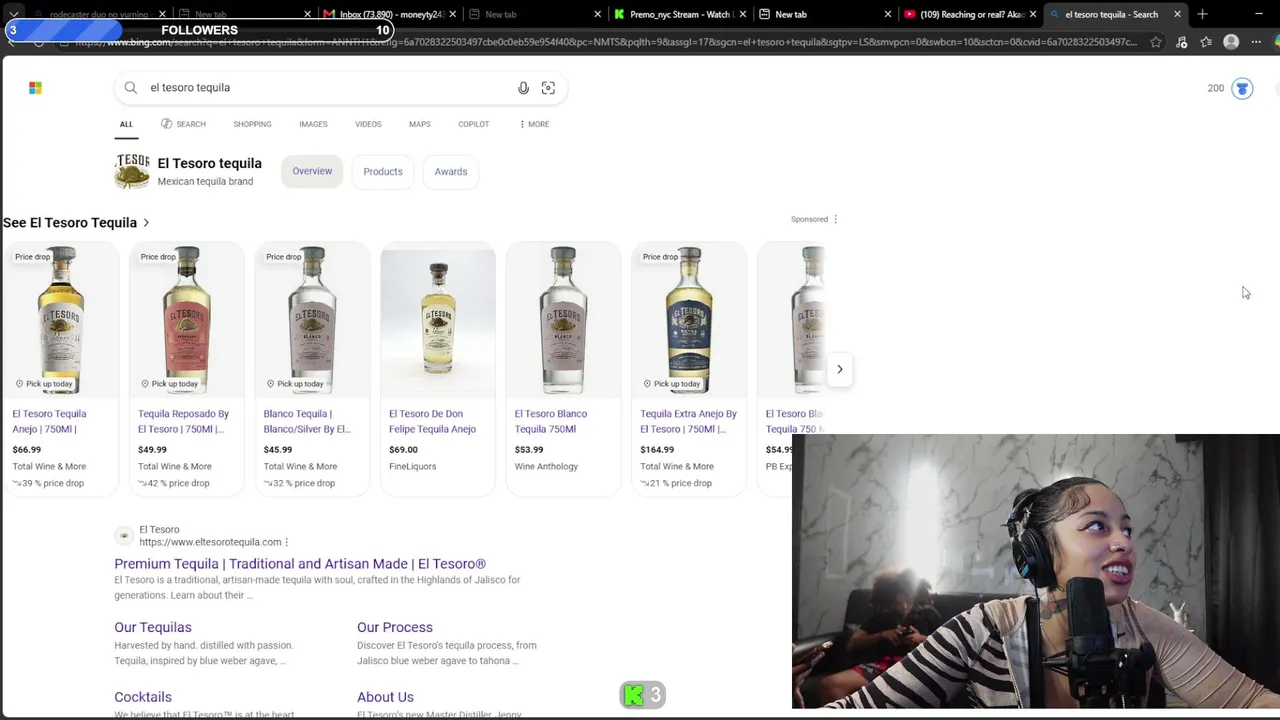
Task: Close the 'el tesoro tequila - Search' tab
Action: 1177,14
